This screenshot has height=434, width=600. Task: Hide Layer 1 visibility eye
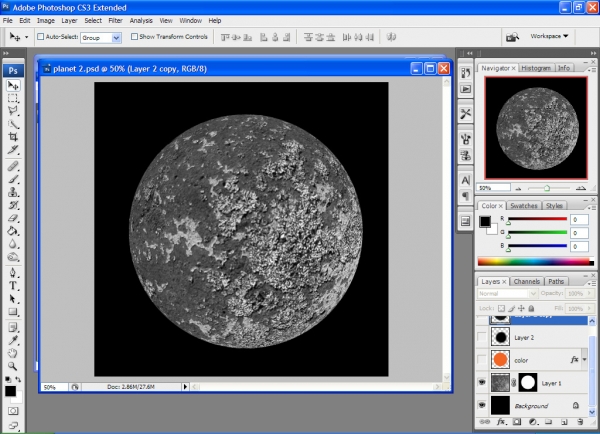pos(482,382)
